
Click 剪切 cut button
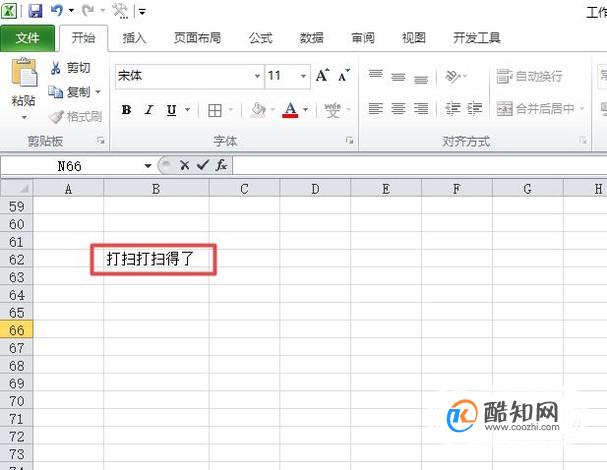click(70, 68)
